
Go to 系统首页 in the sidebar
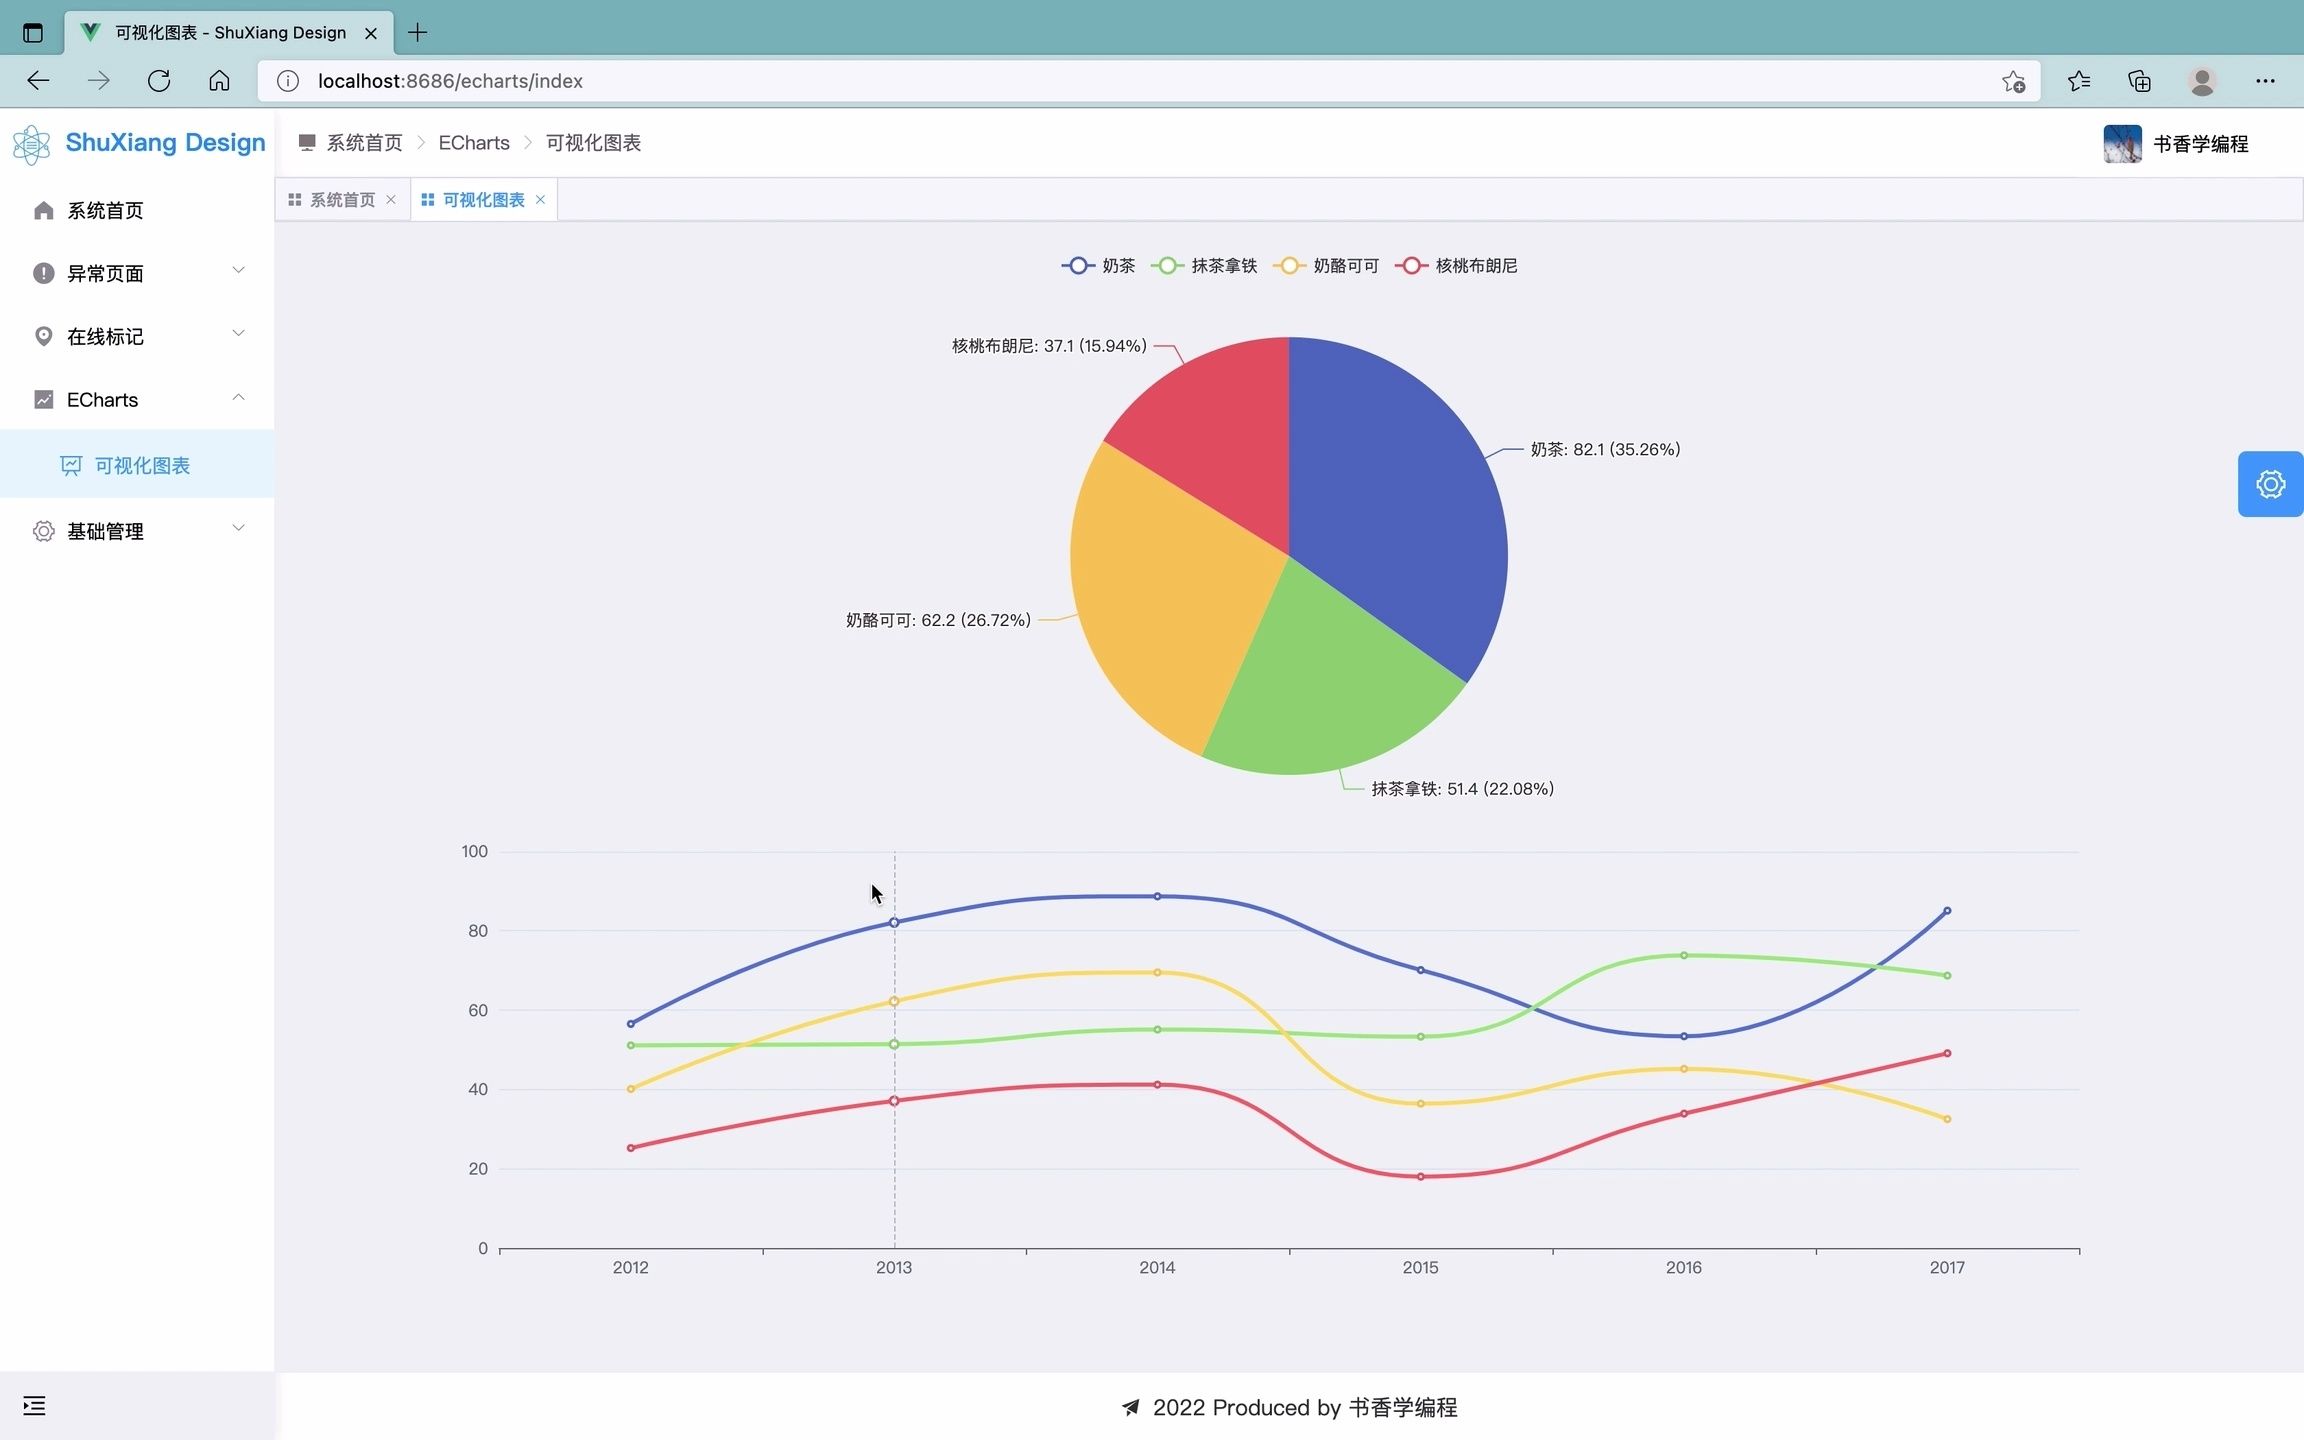coord(137,210)
